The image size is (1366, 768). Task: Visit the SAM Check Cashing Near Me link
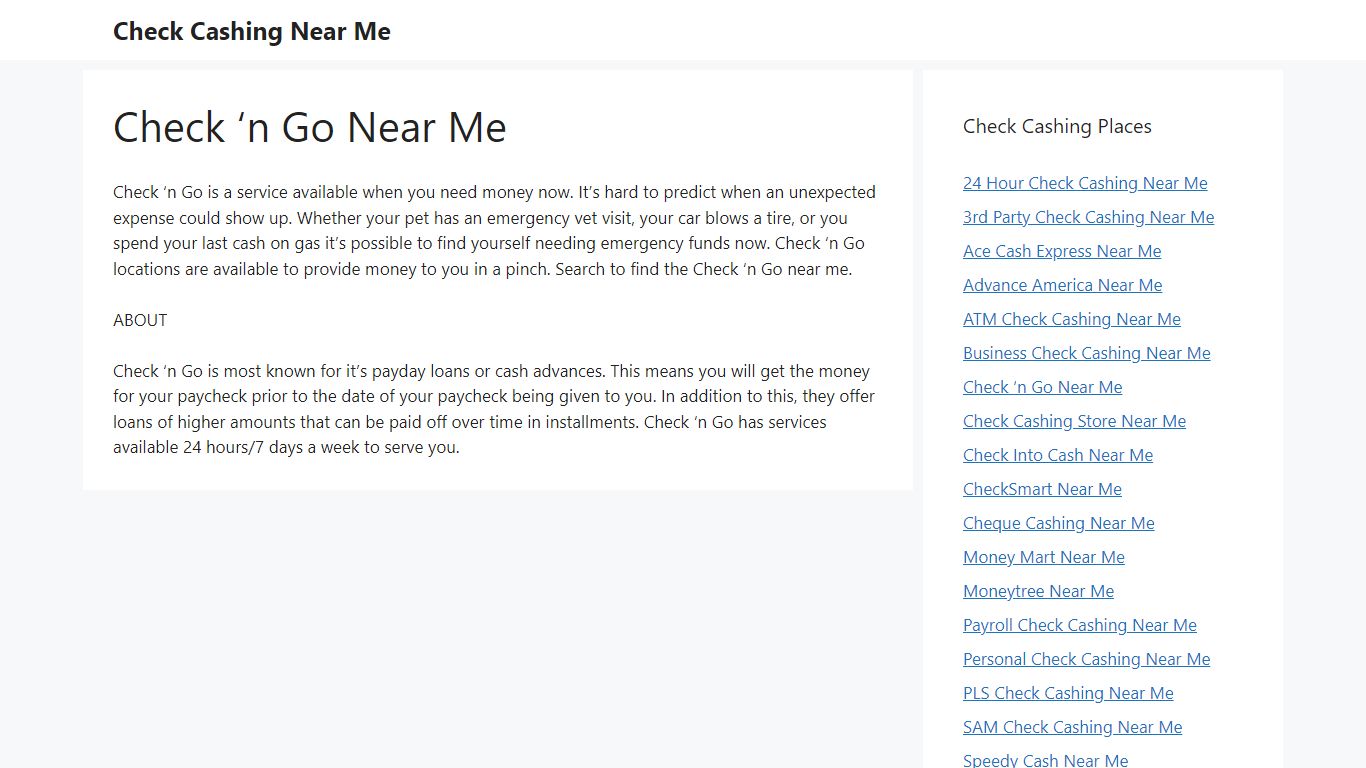(1072, 727)
